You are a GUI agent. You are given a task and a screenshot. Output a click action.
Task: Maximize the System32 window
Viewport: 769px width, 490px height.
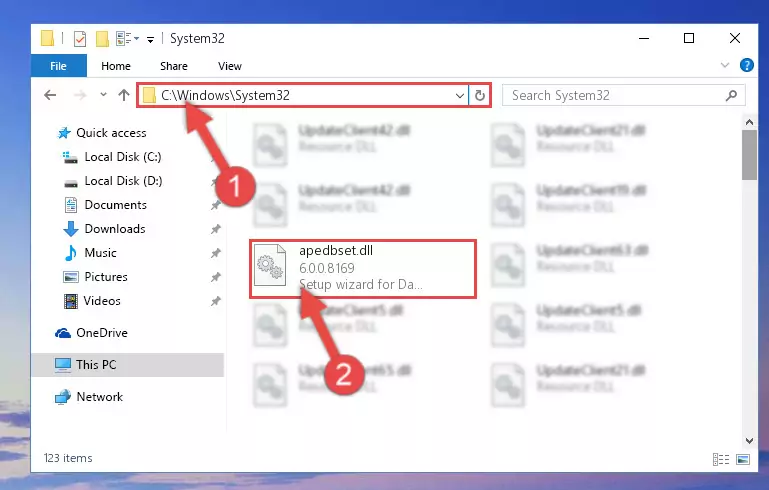[x=689, y=38]
